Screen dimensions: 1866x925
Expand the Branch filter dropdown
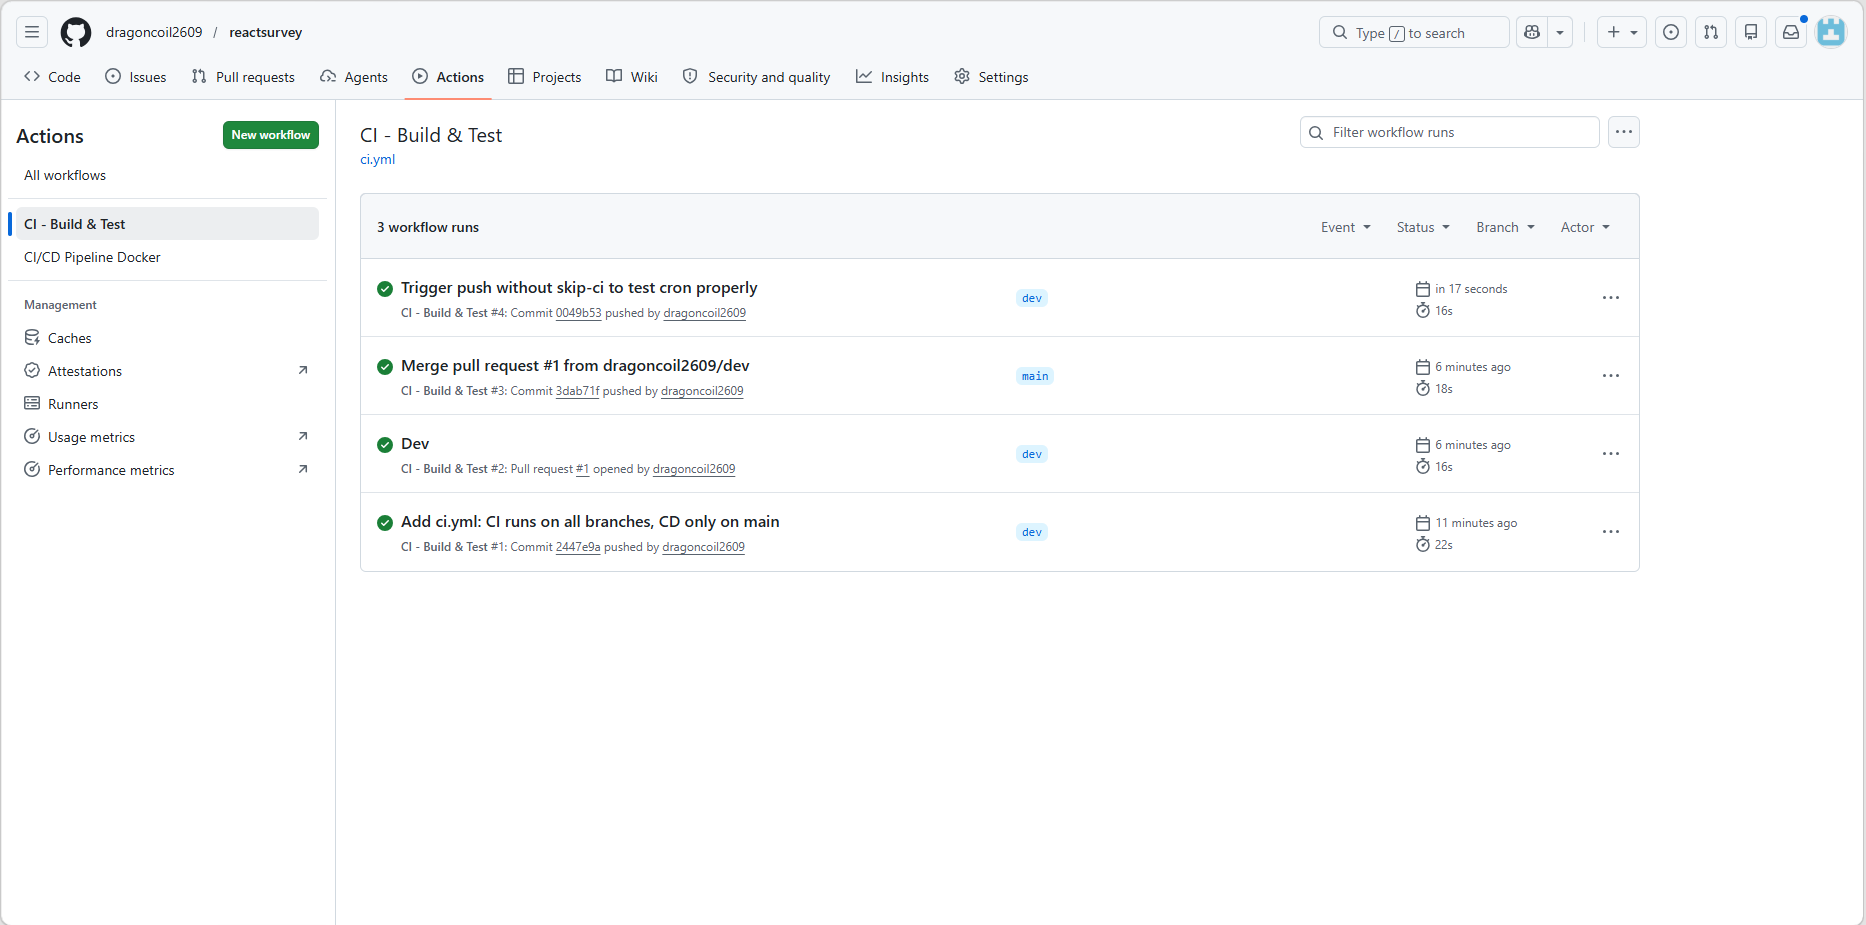tap(1505, 227)
